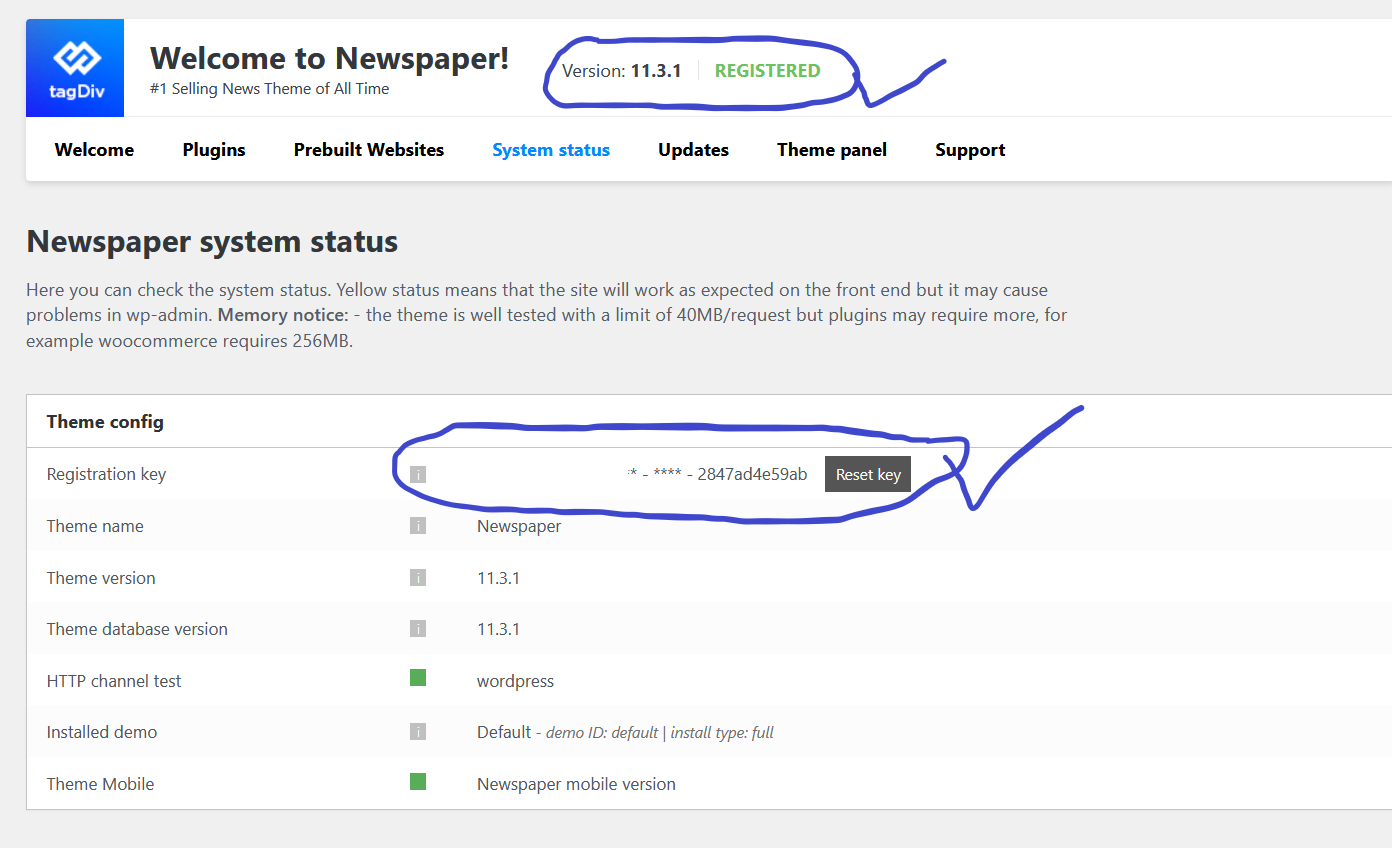
Task: Click the REGISTERED status label
Action: point(767,71)
